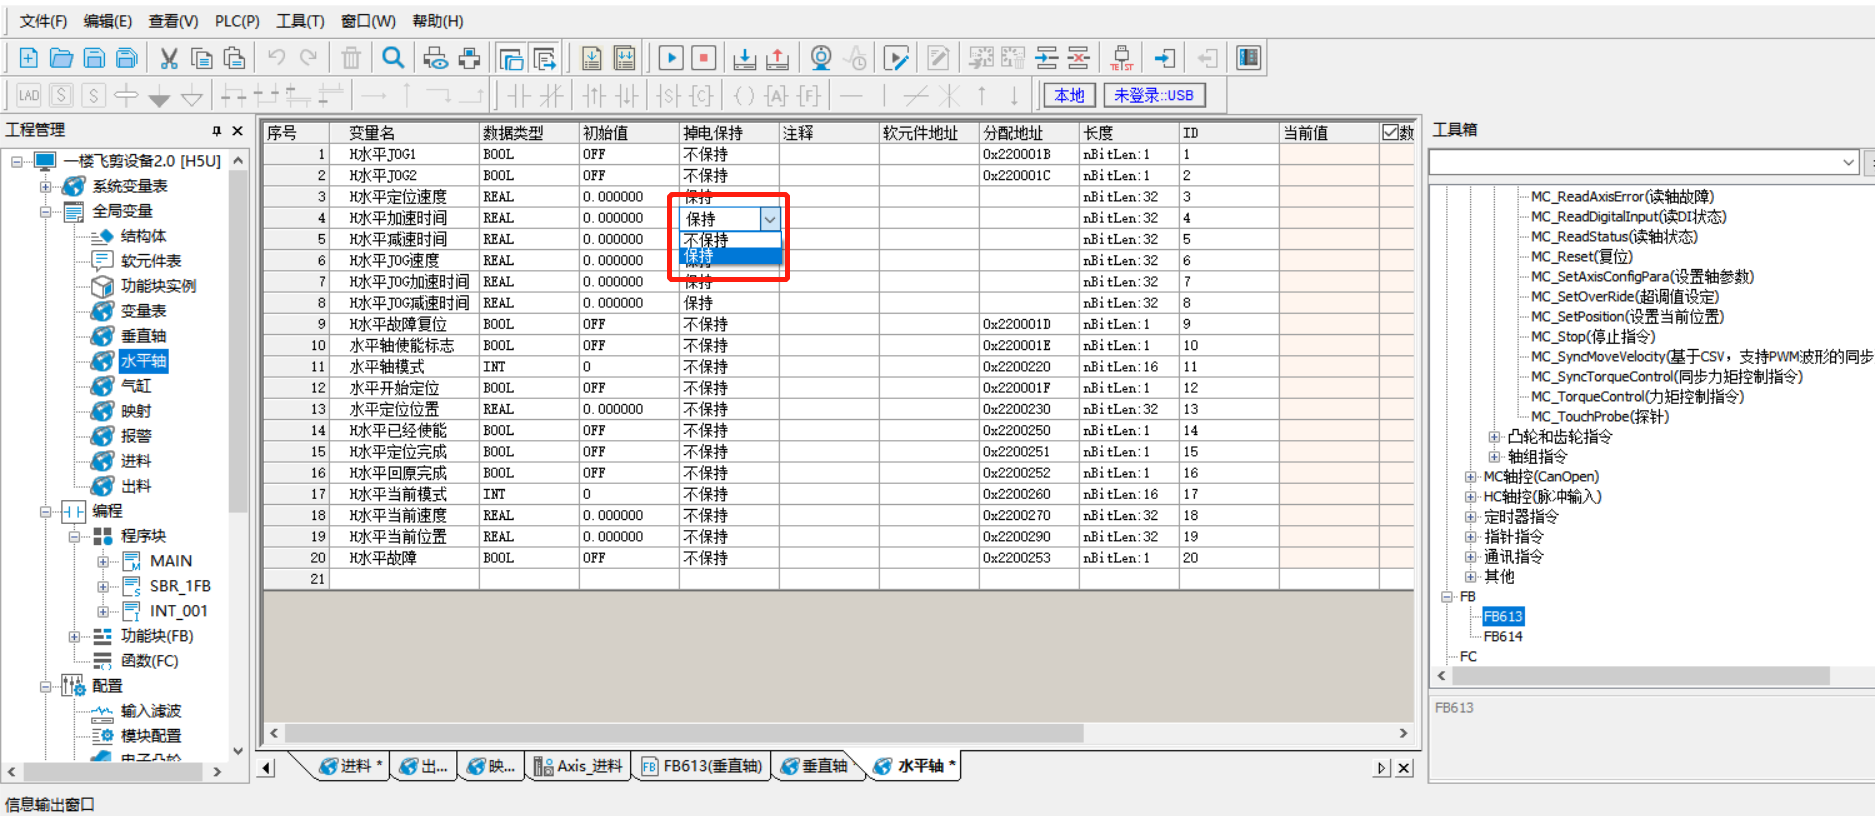Pin the 工程管理 panel

[216, 131]
